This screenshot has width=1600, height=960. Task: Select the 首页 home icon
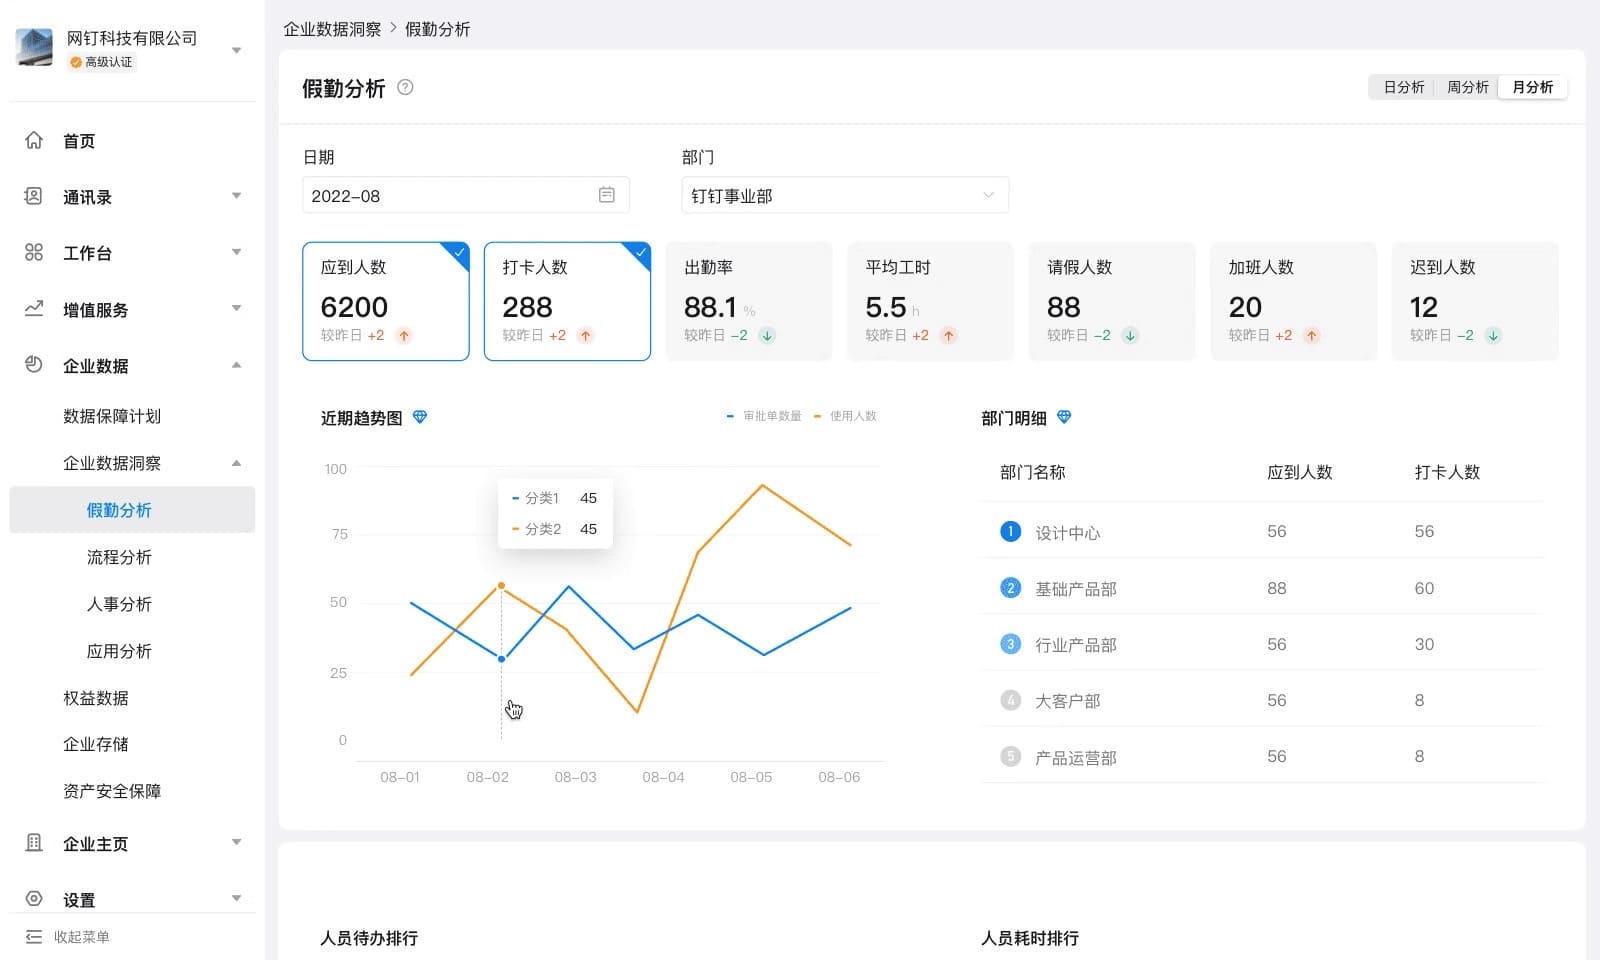(35, 141)
